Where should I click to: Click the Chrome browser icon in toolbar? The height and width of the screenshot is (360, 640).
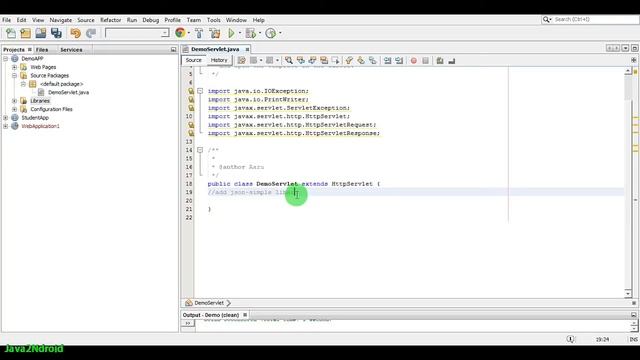180,33
